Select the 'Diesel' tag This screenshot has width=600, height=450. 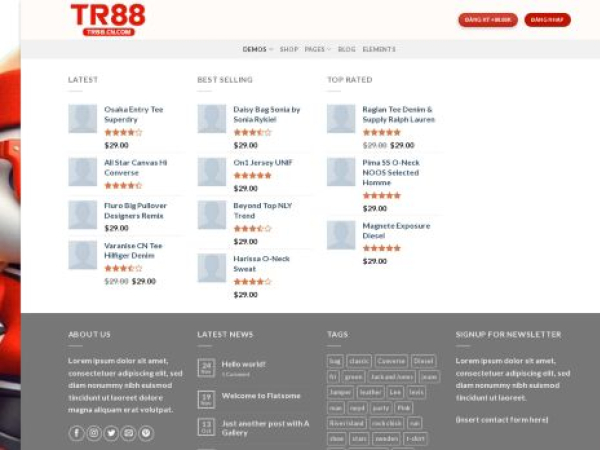(x=424, y=361)
